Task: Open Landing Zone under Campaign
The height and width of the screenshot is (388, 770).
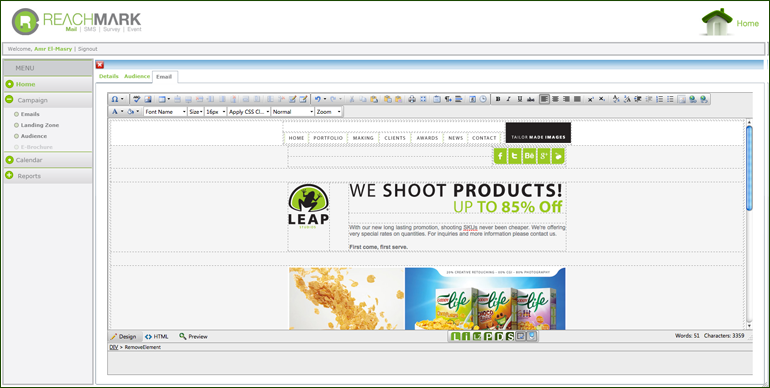Action: 39,125
